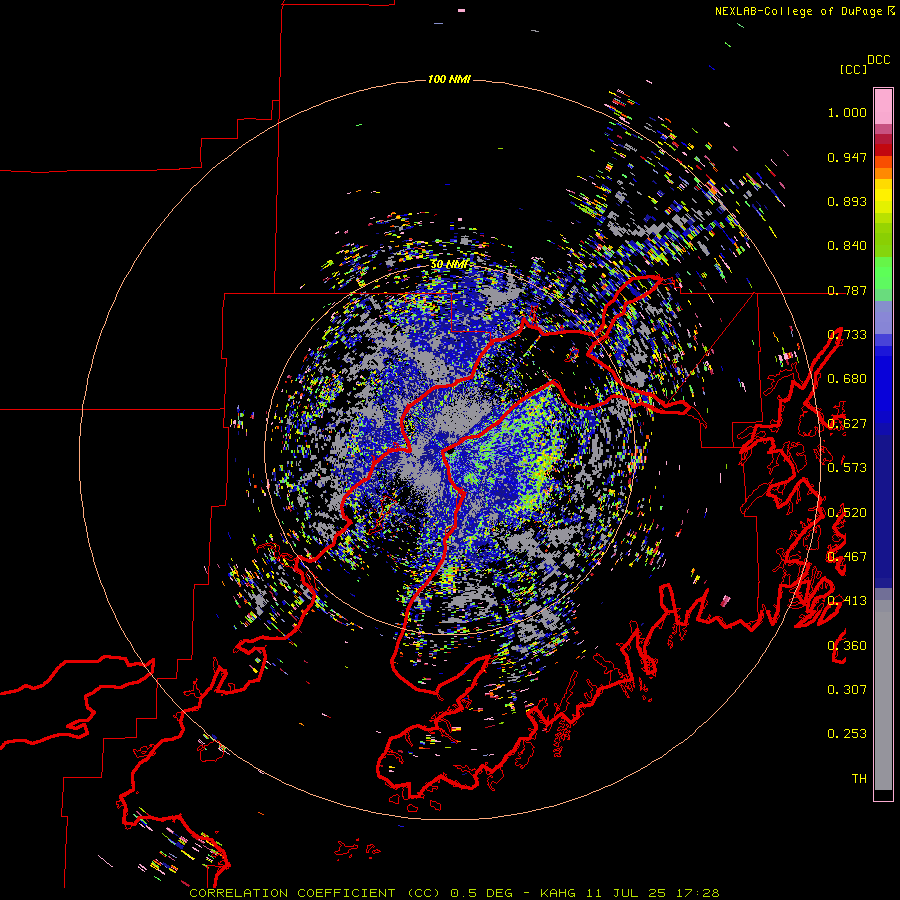Click the 0.307 scale value
900x900 pixels.
847,689
